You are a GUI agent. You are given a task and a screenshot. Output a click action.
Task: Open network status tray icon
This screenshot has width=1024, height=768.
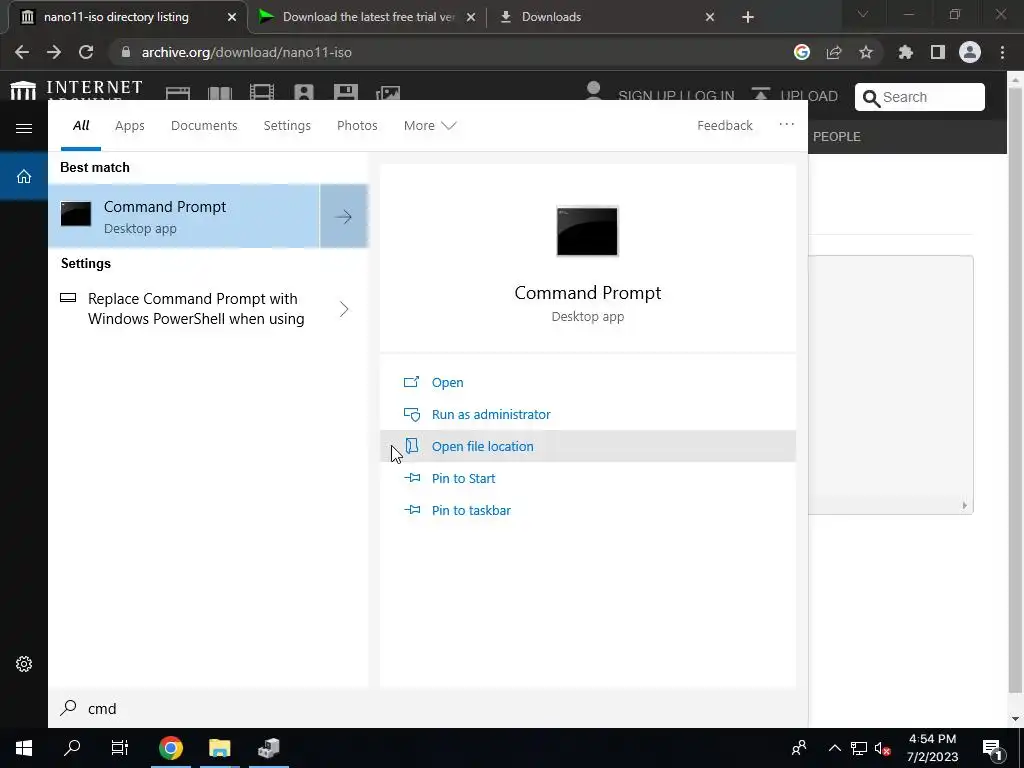coord(859,748)
